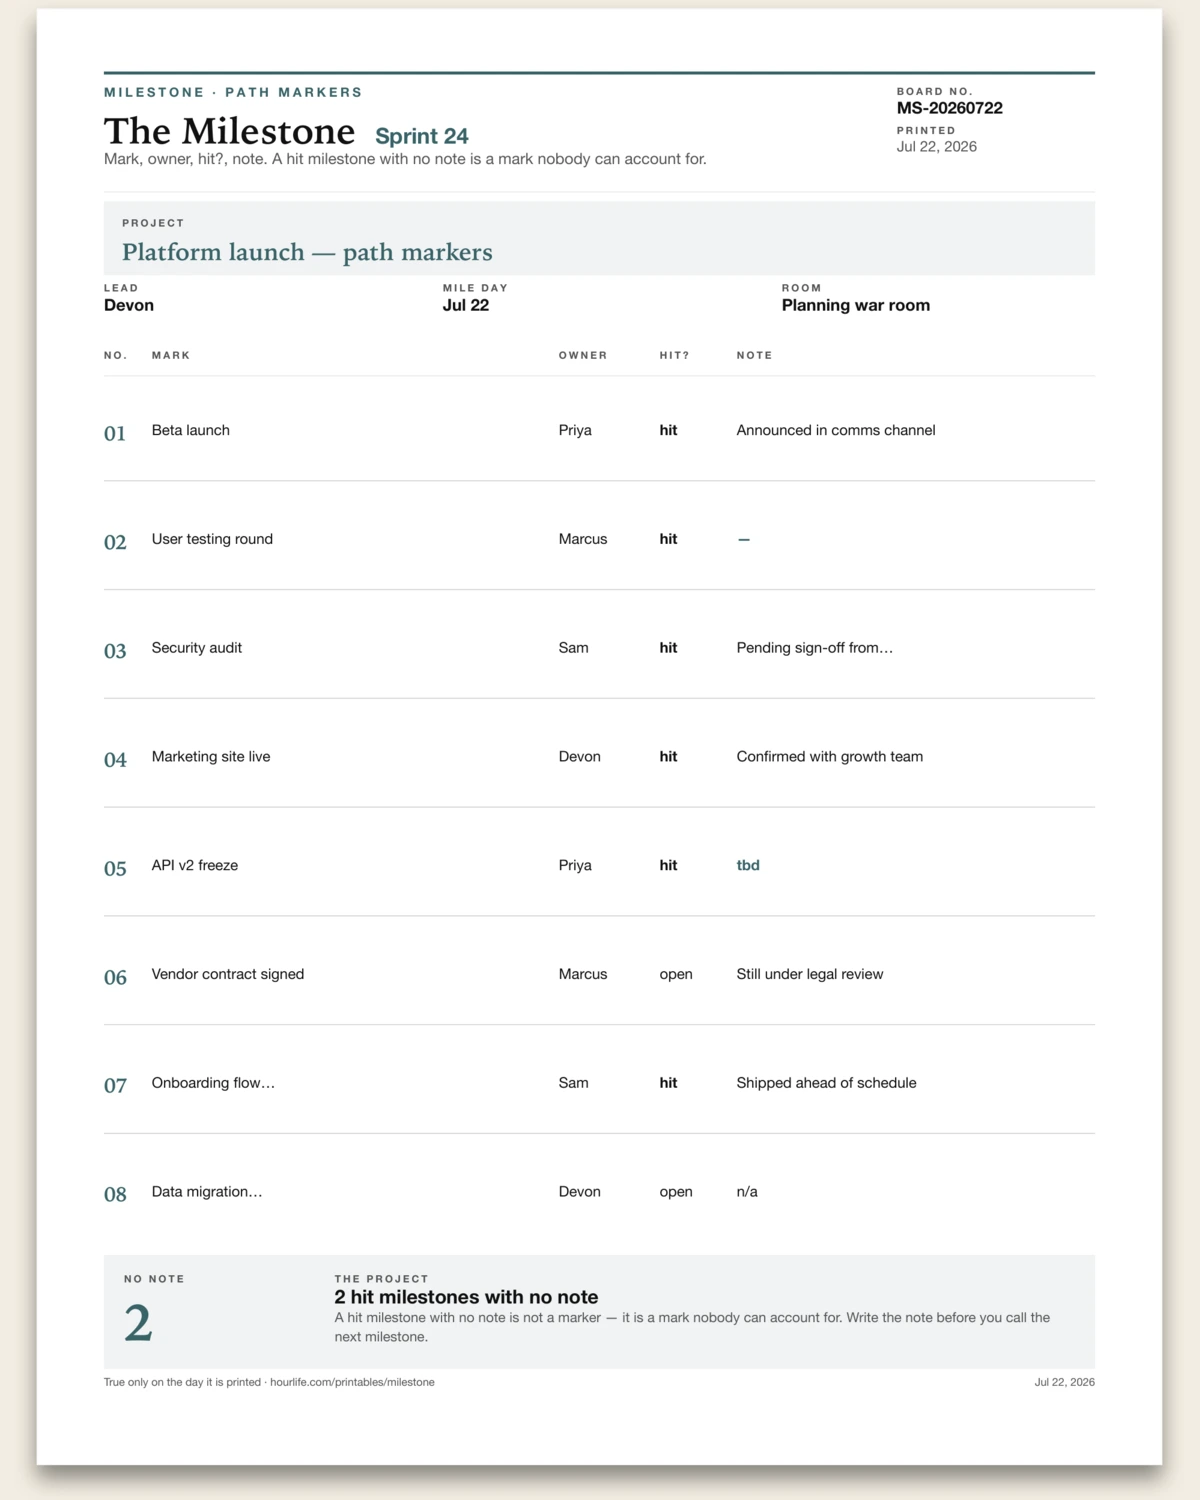This screenshot has width=1200, height=1500.
Task: Click the OWNER column header
Action: coord(583,355)
